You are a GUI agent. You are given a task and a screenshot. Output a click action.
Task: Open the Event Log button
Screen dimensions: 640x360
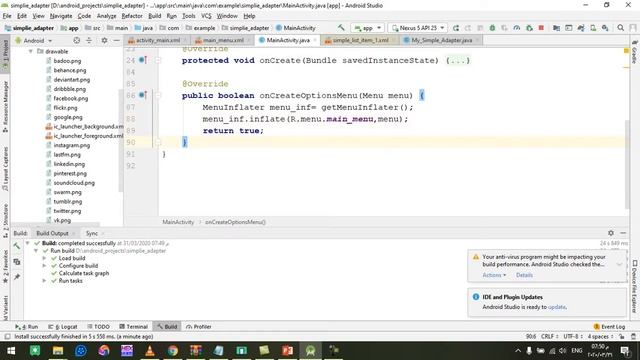(x=609, y=327)
